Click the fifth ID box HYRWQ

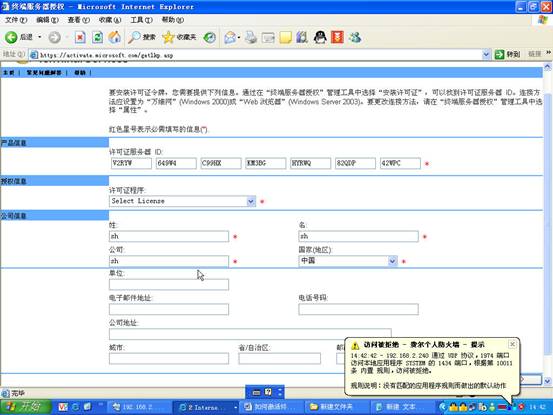point(310,163)
